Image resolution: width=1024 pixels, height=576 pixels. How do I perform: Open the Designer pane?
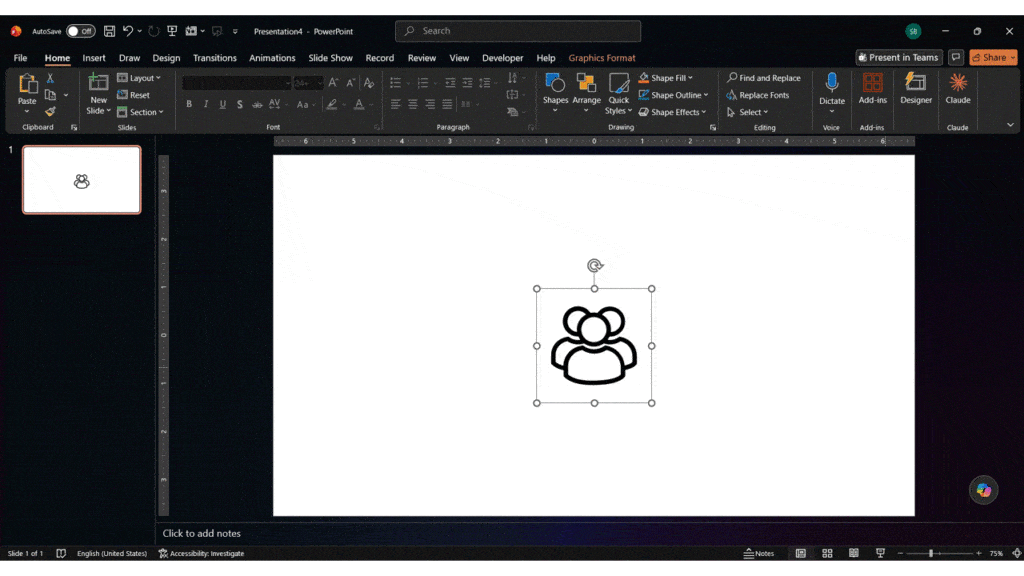tap(916, 89)
